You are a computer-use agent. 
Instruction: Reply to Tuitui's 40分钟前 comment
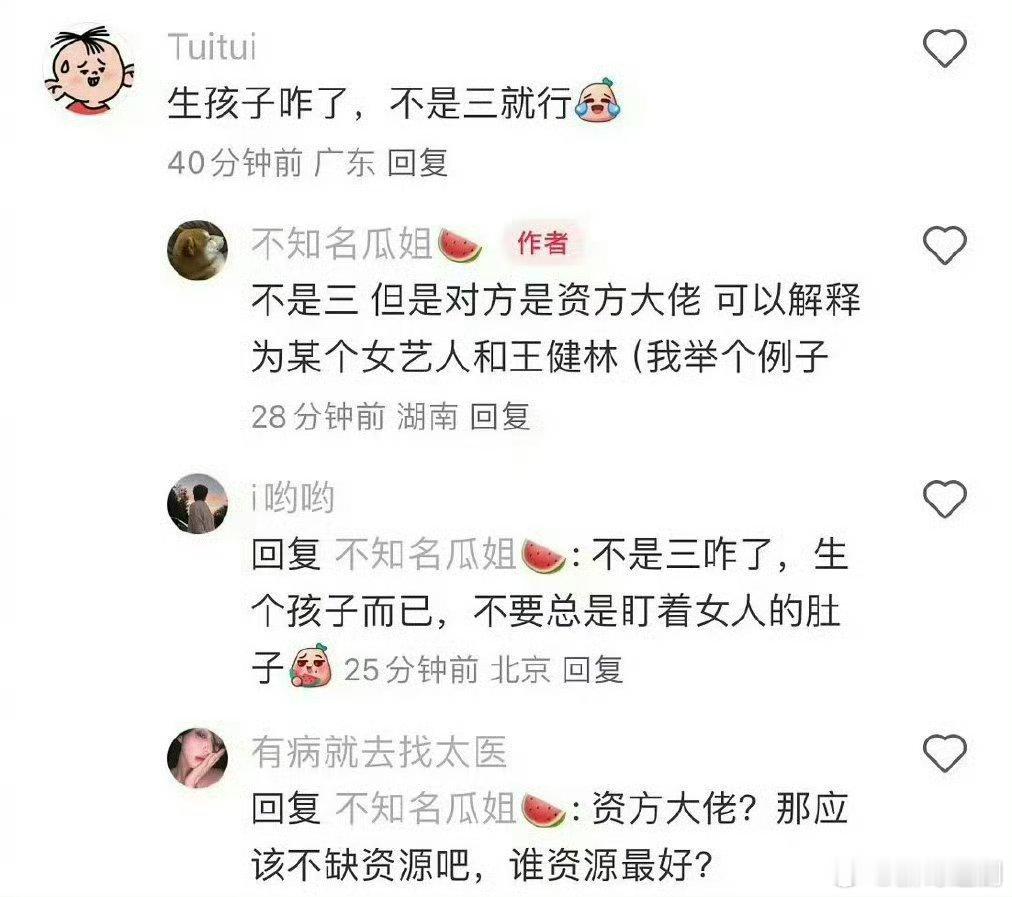point(417,162)
